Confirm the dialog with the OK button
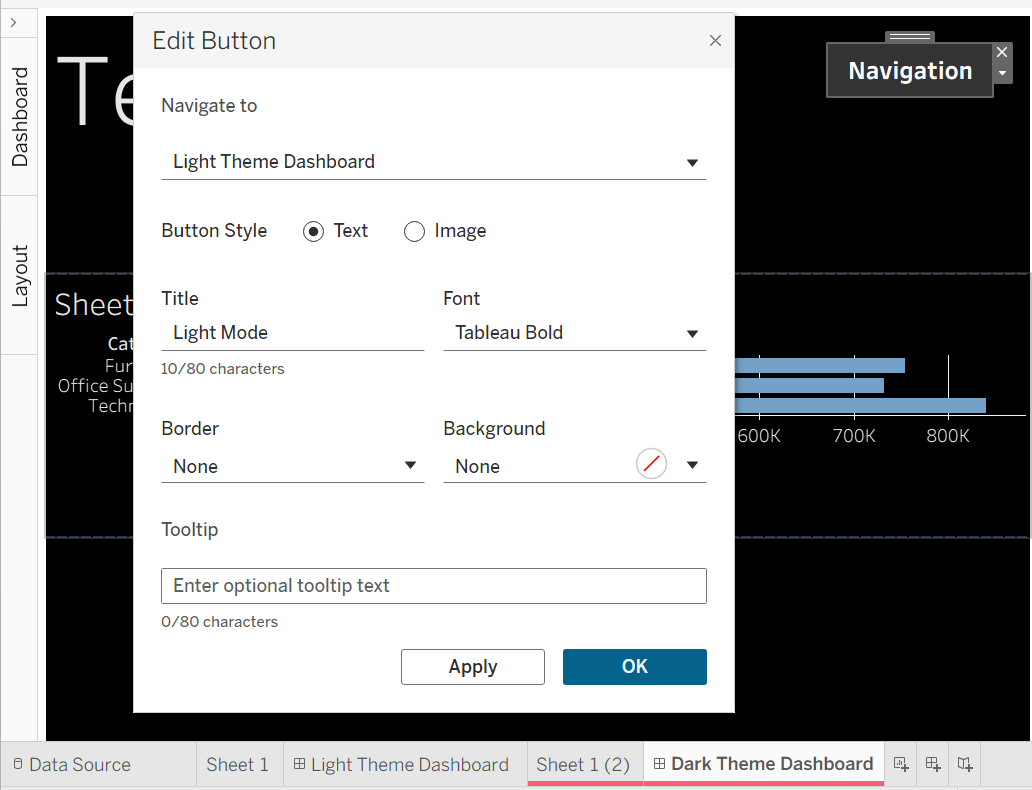Screen dimensions: 1032x790 click(634, 667)
